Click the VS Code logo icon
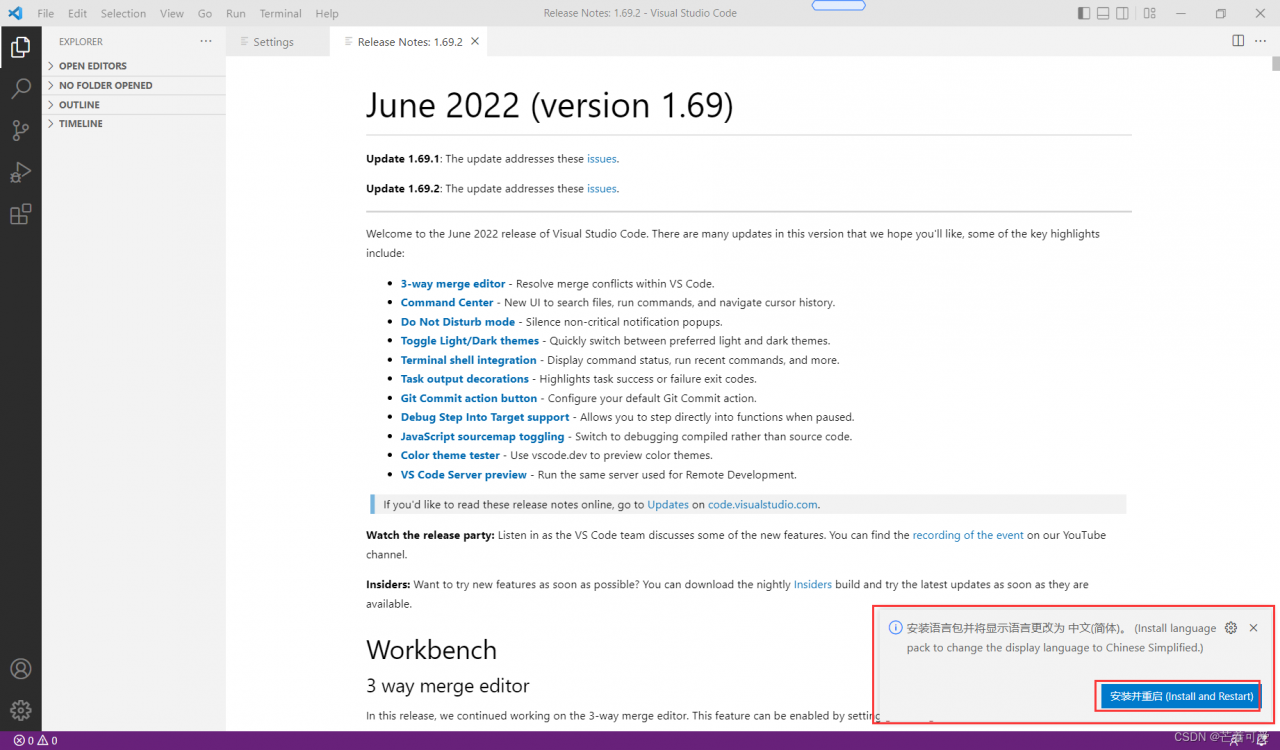This screenshot has height=750, width=1280. pyautogui.click(x=15, y=13)
